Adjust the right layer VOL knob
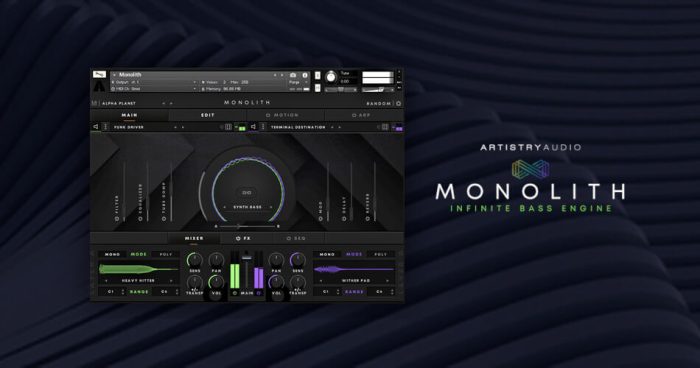Screen dimensions: 700x368 (x=276, y=282)
